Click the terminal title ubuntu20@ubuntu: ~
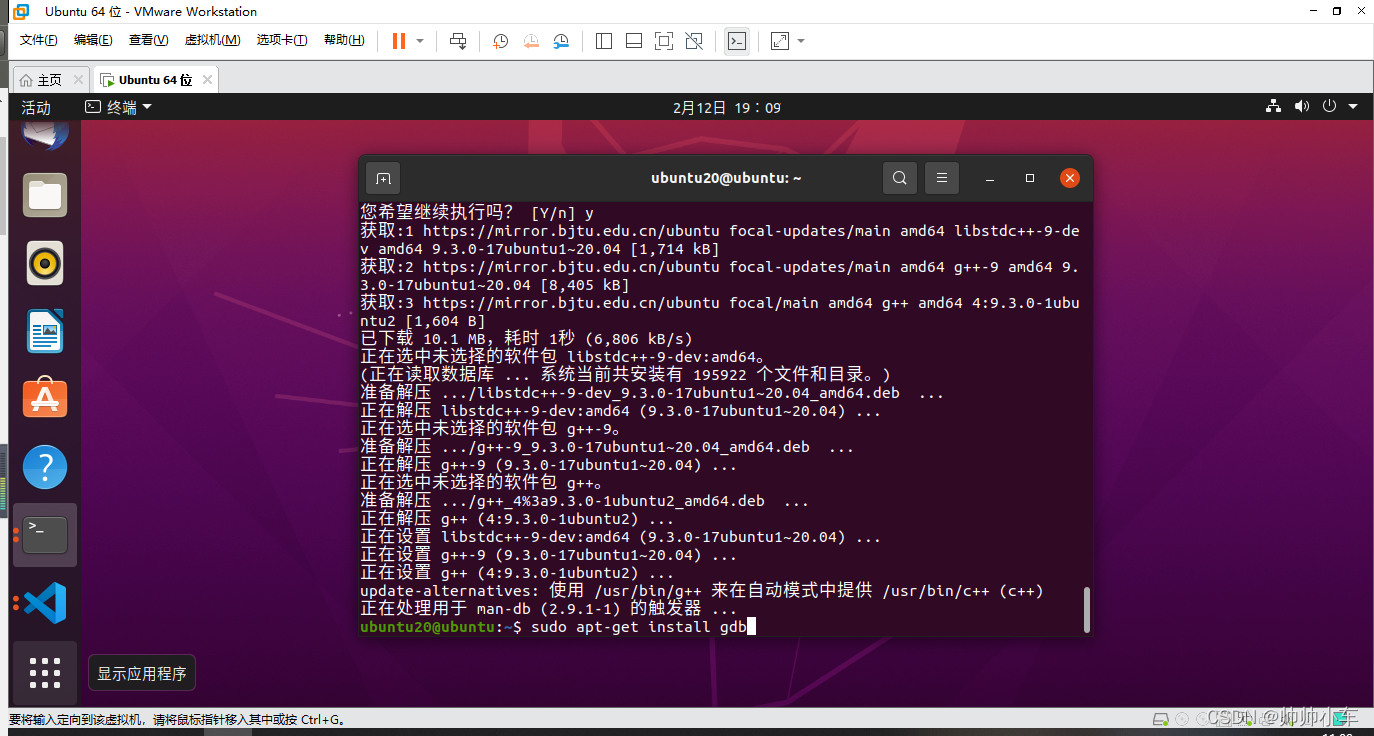This screenshot has width=1374, height=736. 726,178
